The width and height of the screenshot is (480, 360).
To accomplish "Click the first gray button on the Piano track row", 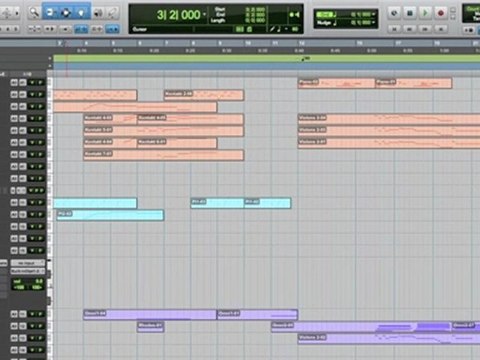I will tap(14, 83).
